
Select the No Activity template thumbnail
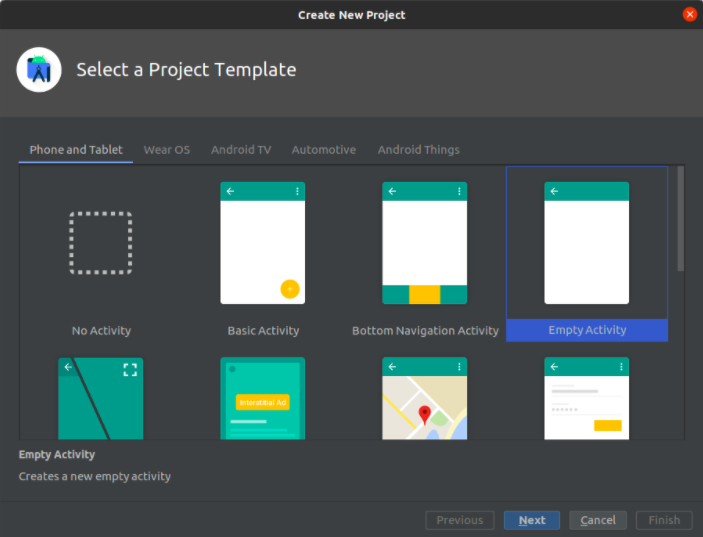[101, 243]
